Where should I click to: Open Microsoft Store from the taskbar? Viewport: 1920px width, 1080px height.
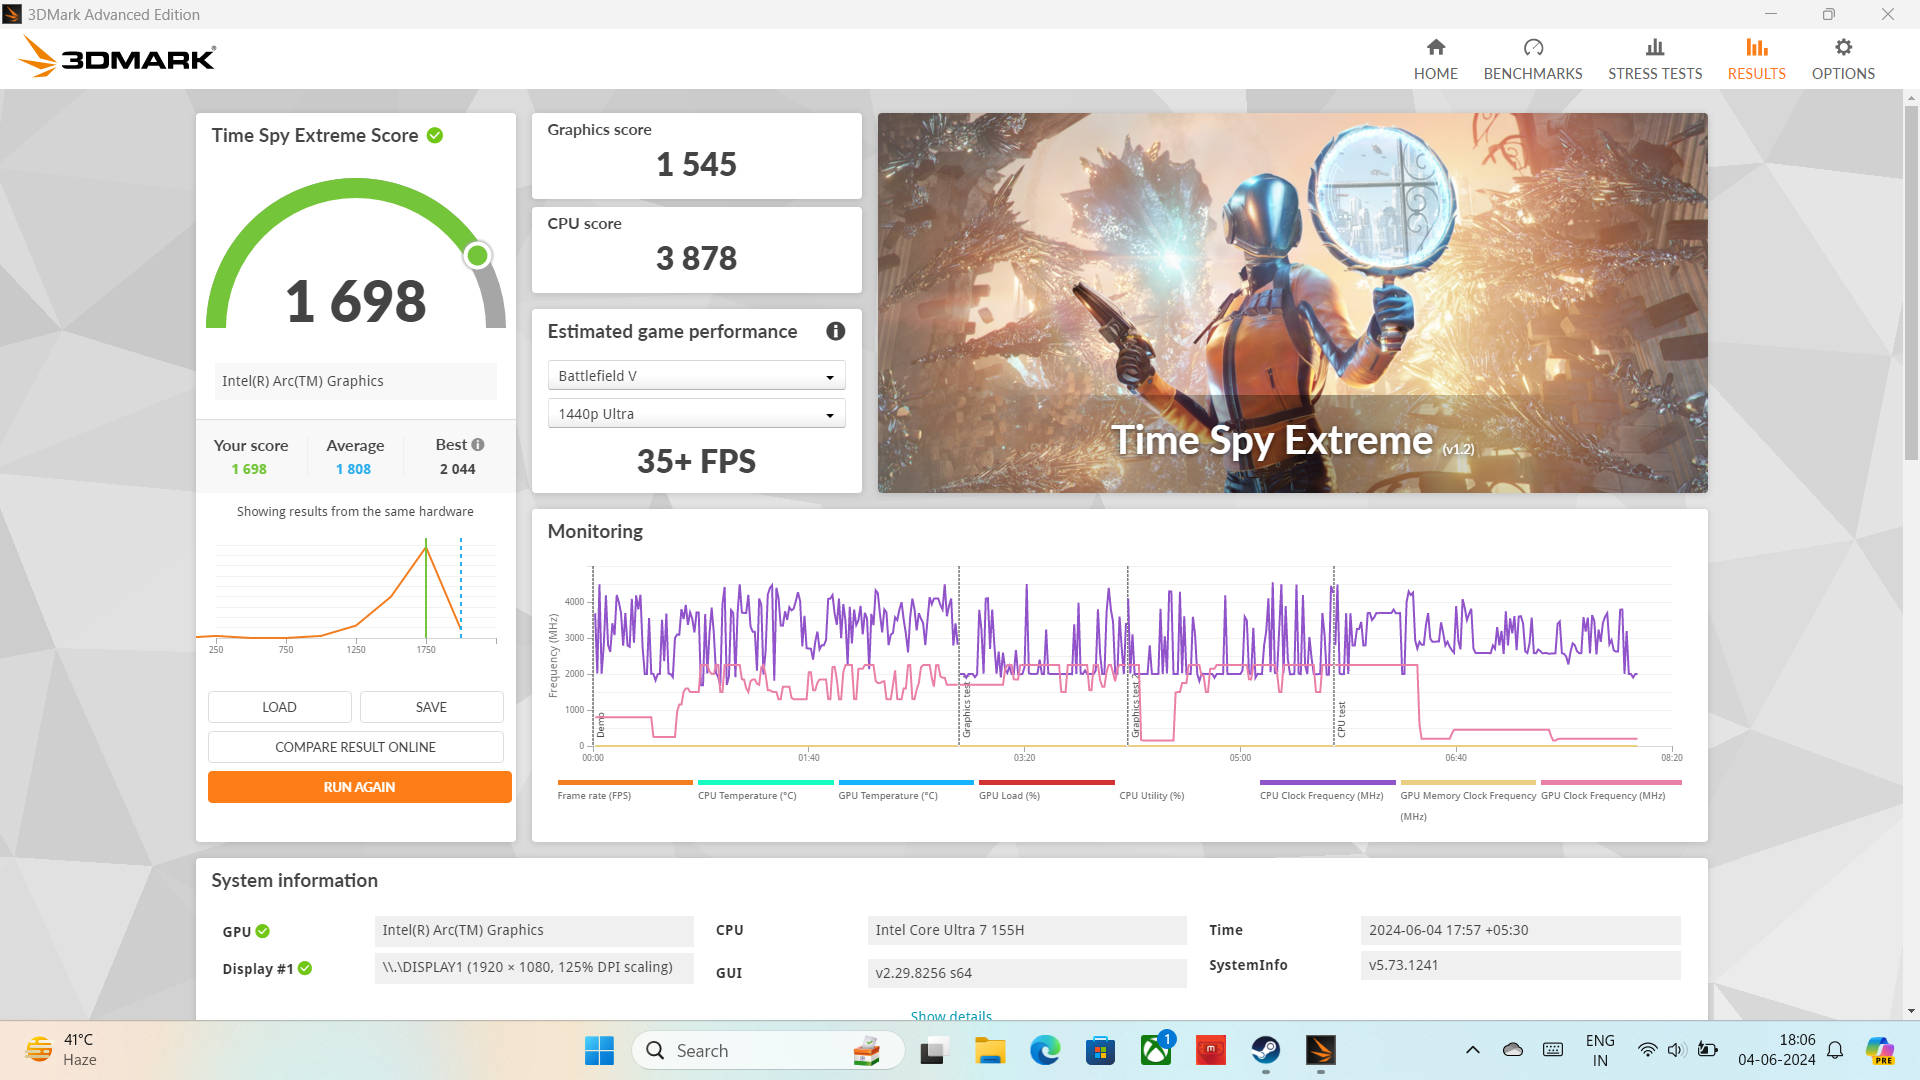[x=1100, y=1050]
